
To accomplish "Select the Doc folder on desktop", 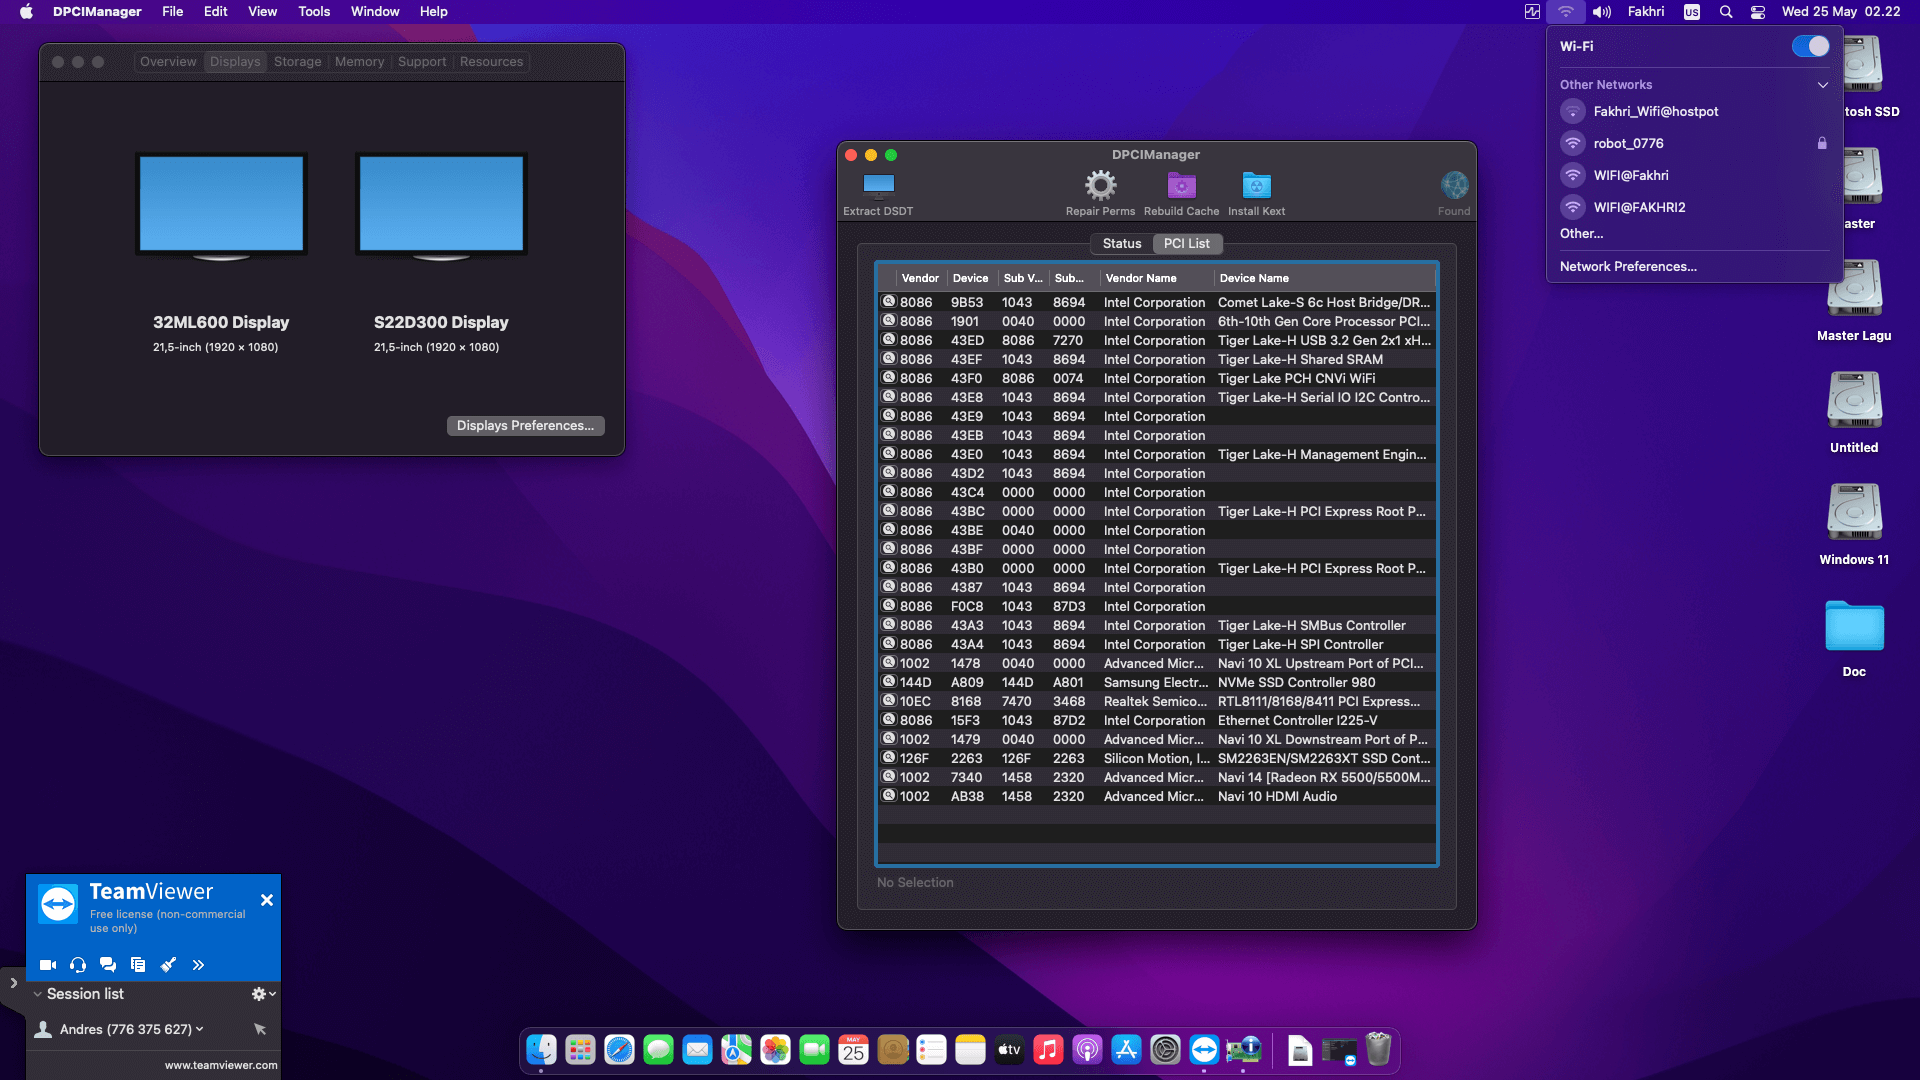I will tap(1854, 638).
